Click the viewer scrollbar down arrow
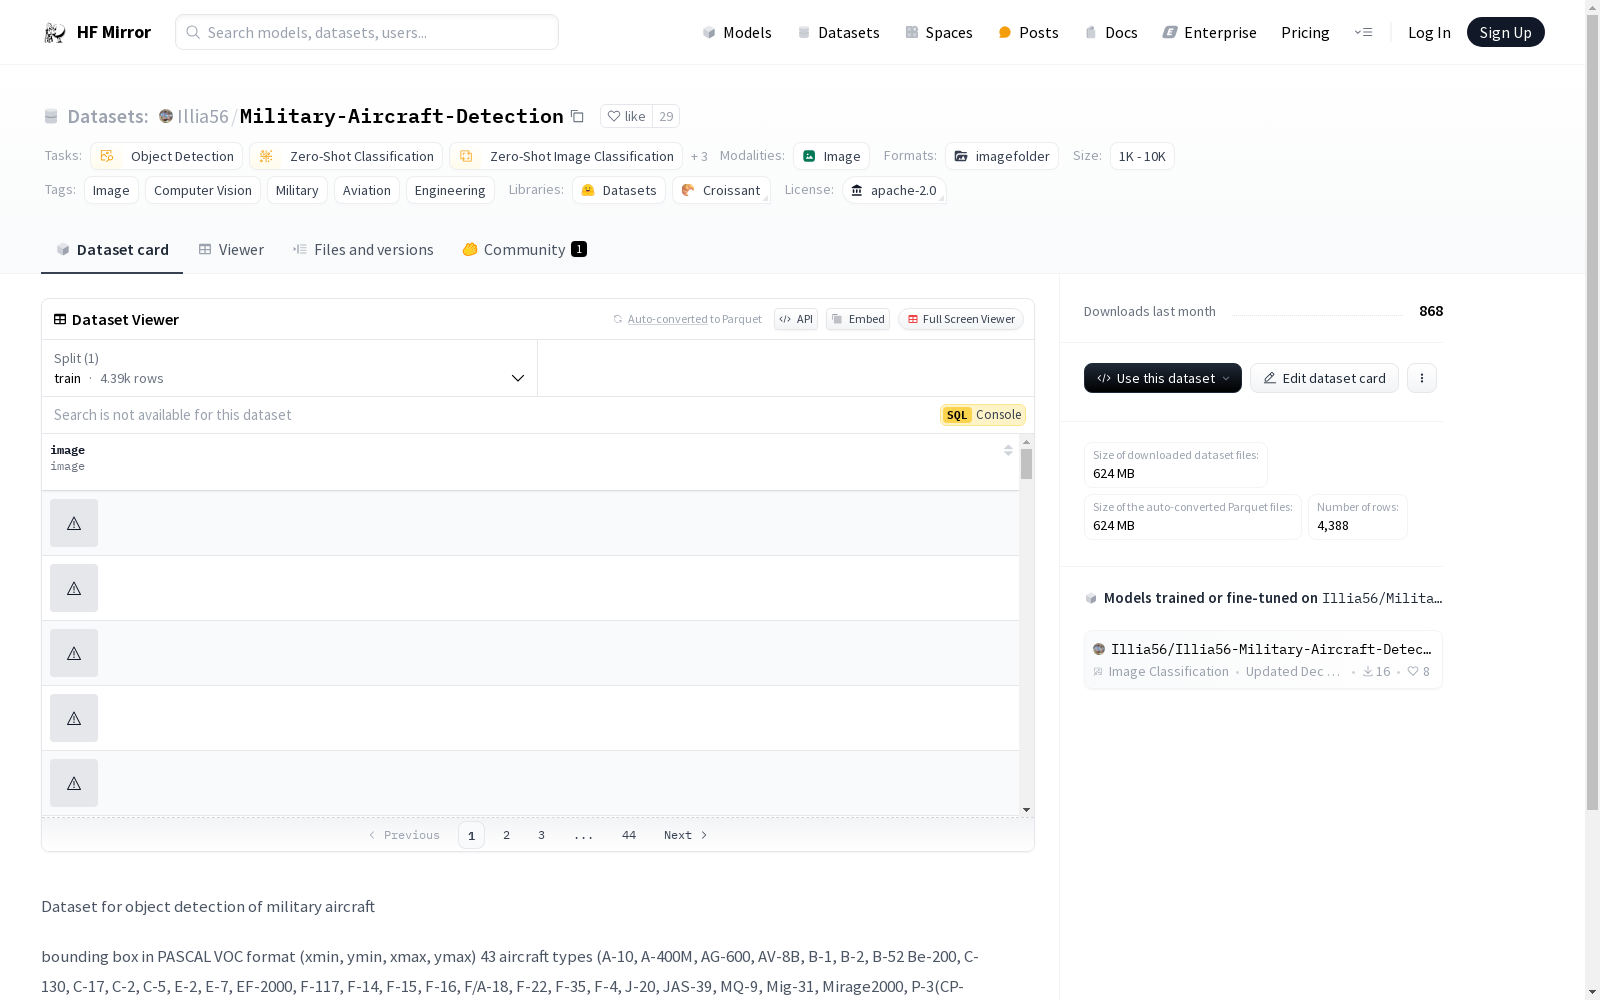This screenshot has width=1600, height=1000. click(1026, 810)
